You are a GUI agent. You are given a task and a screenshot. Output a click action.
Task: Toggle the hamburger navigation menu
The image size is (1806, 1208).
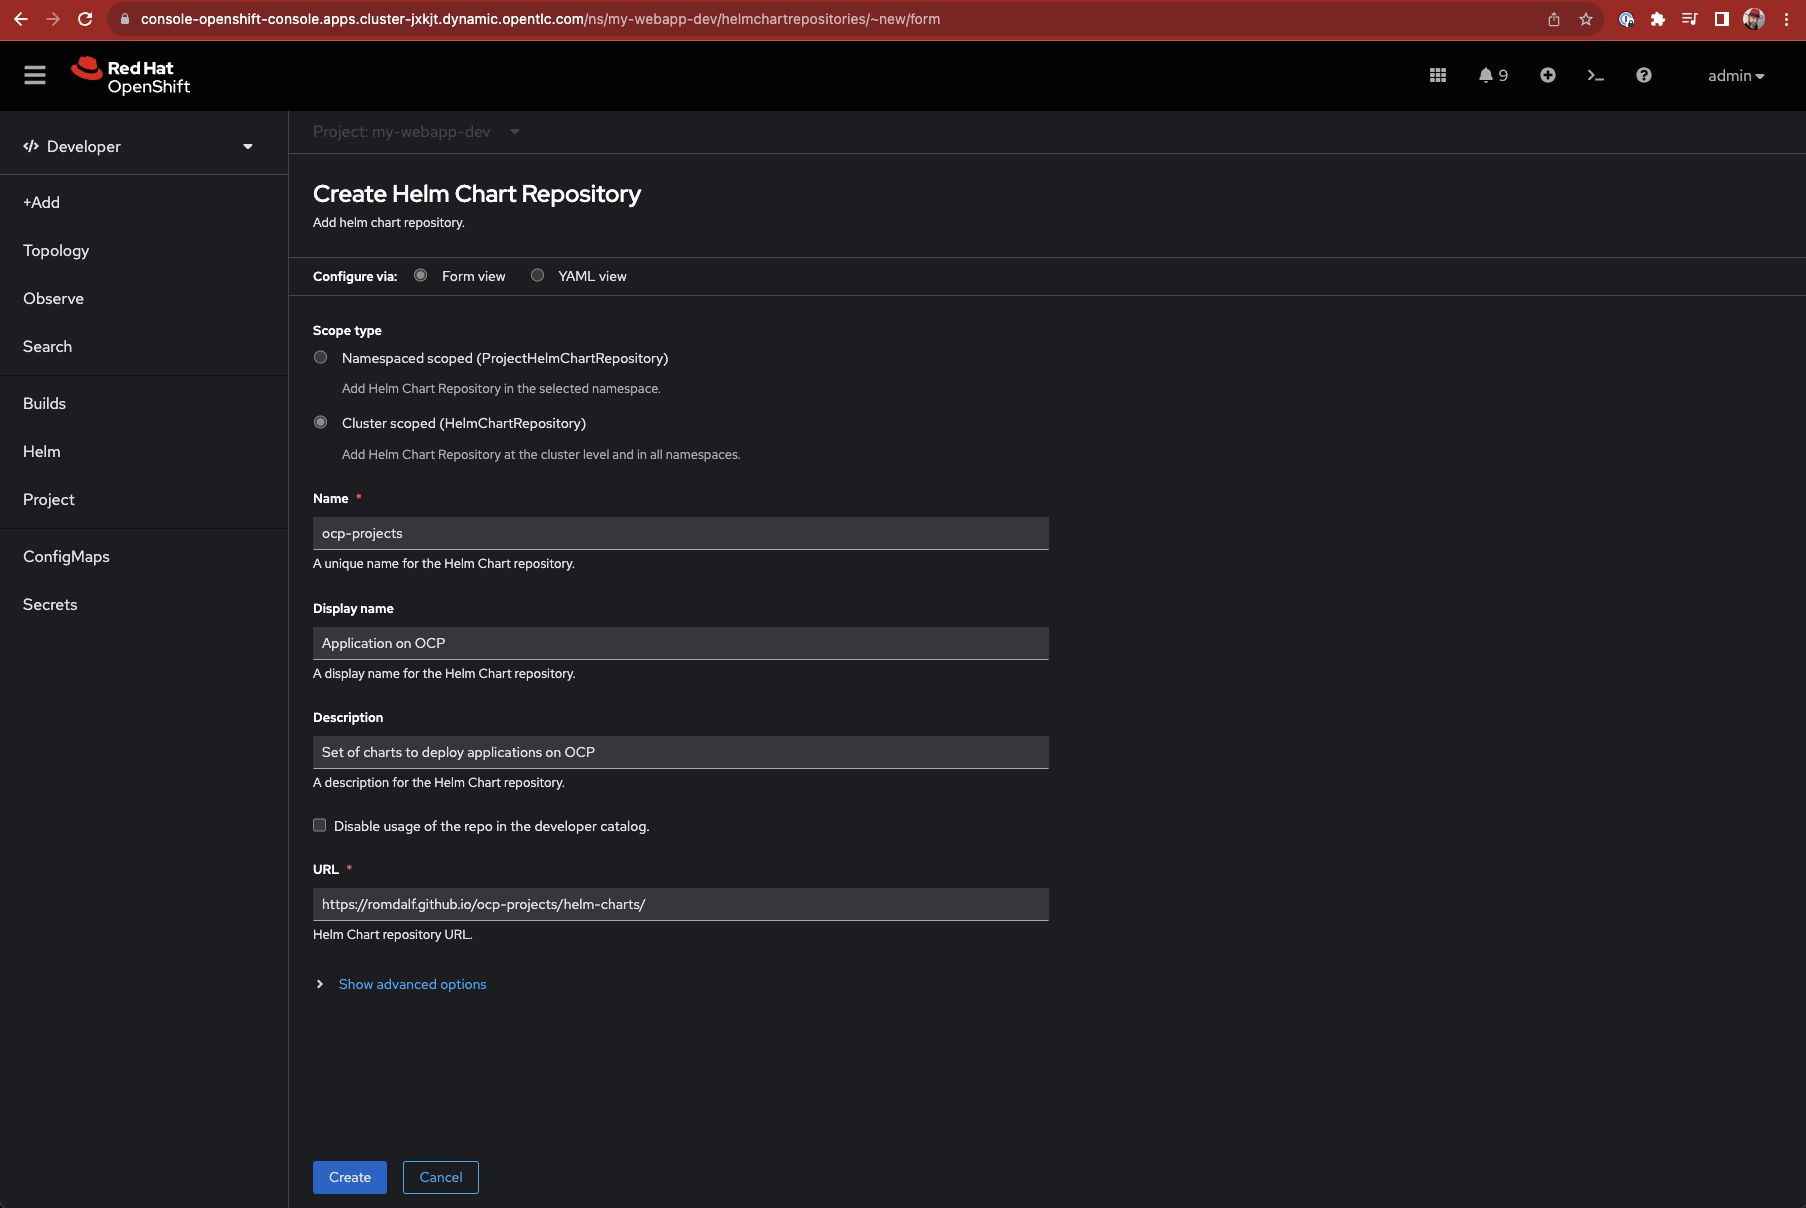(35, 76)
